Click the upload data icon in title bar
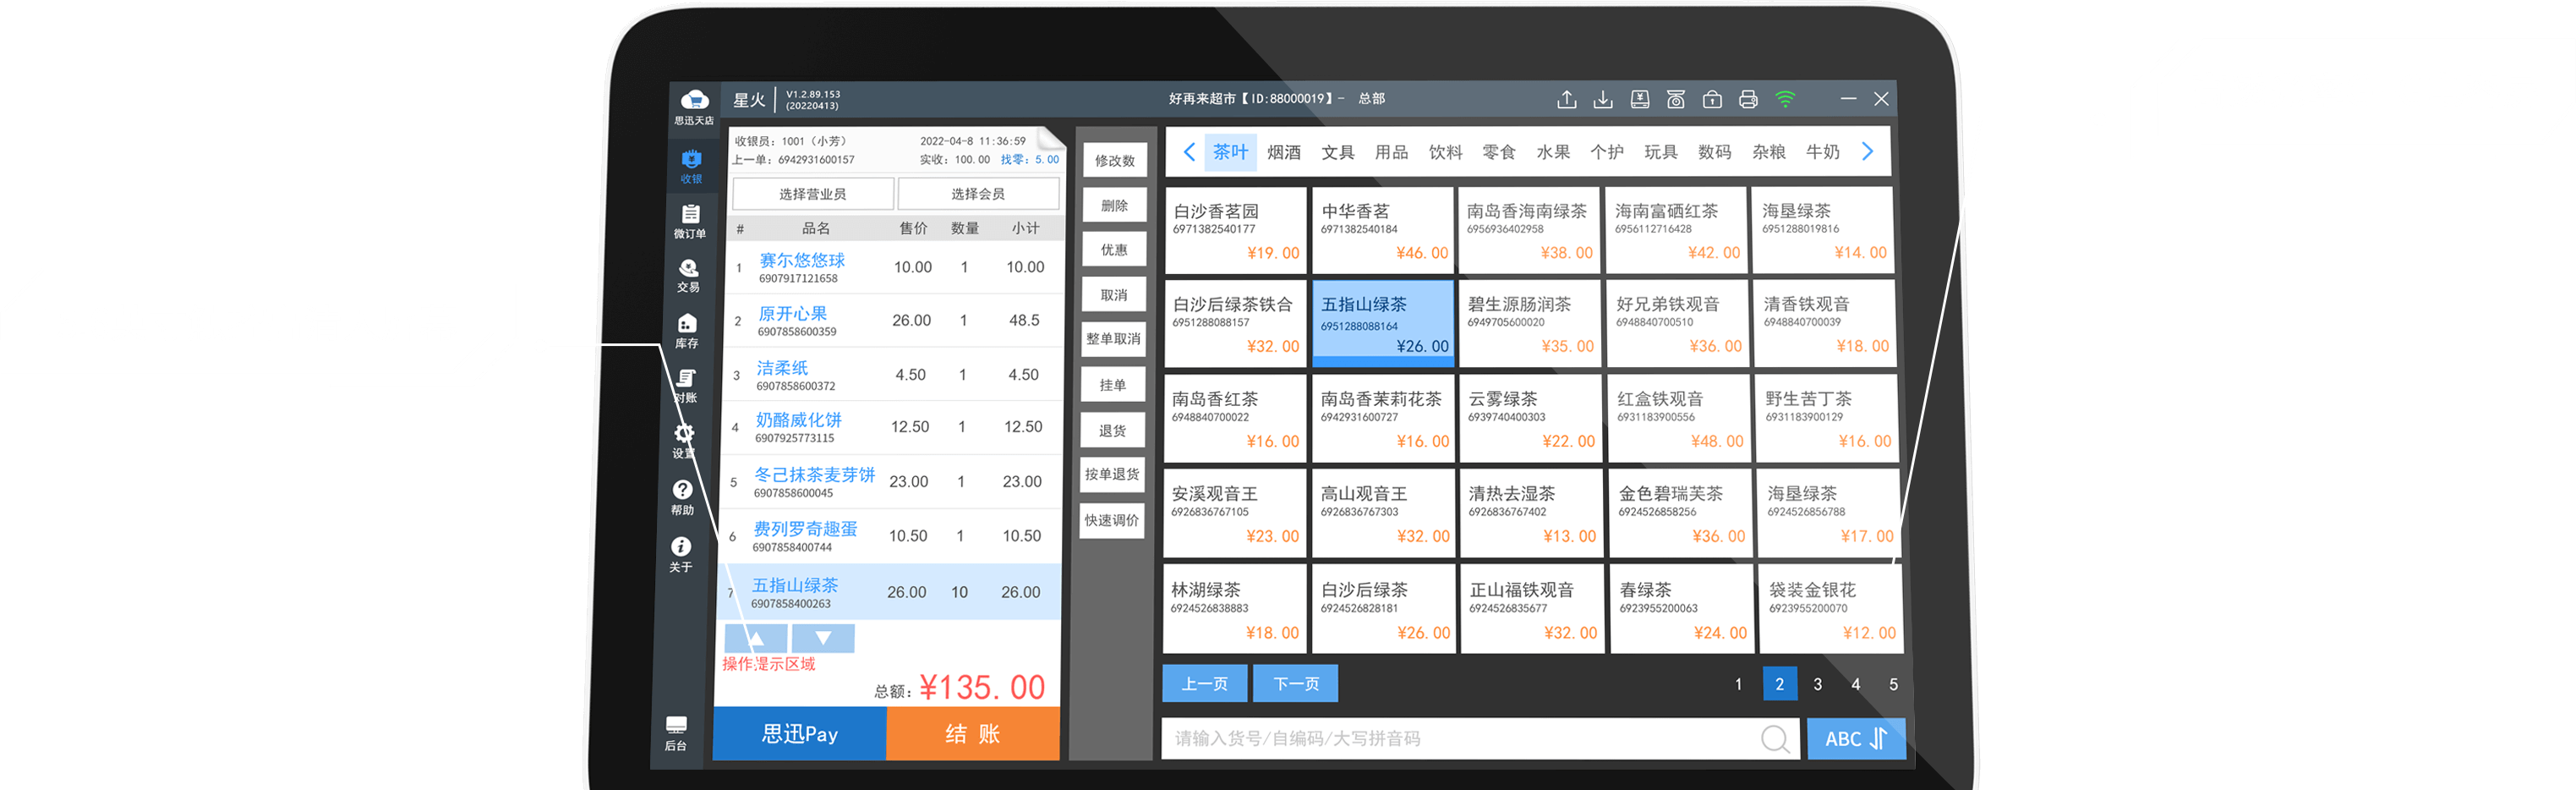 coord(1566,99)
